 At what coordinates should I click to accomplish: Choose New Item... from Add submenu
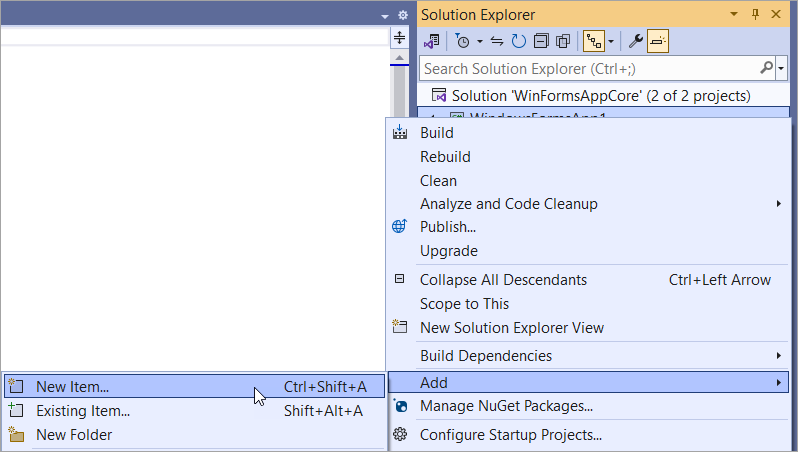tap(194, 386)
